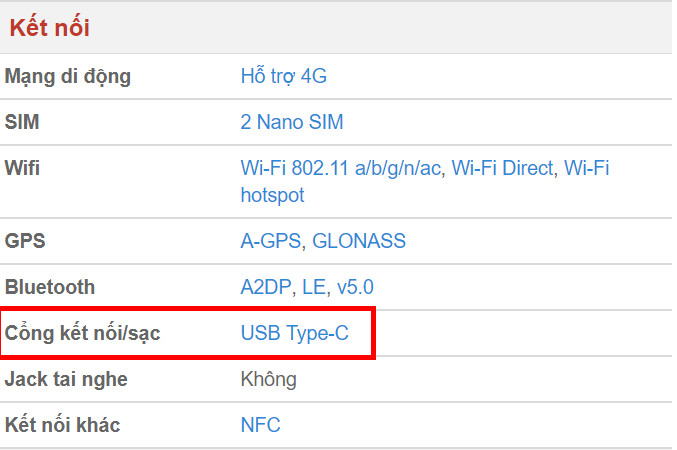Screen dimensions: 677x450
Task: Click the 'Jack tai nghe' row label
Action: tap(66, 379)
